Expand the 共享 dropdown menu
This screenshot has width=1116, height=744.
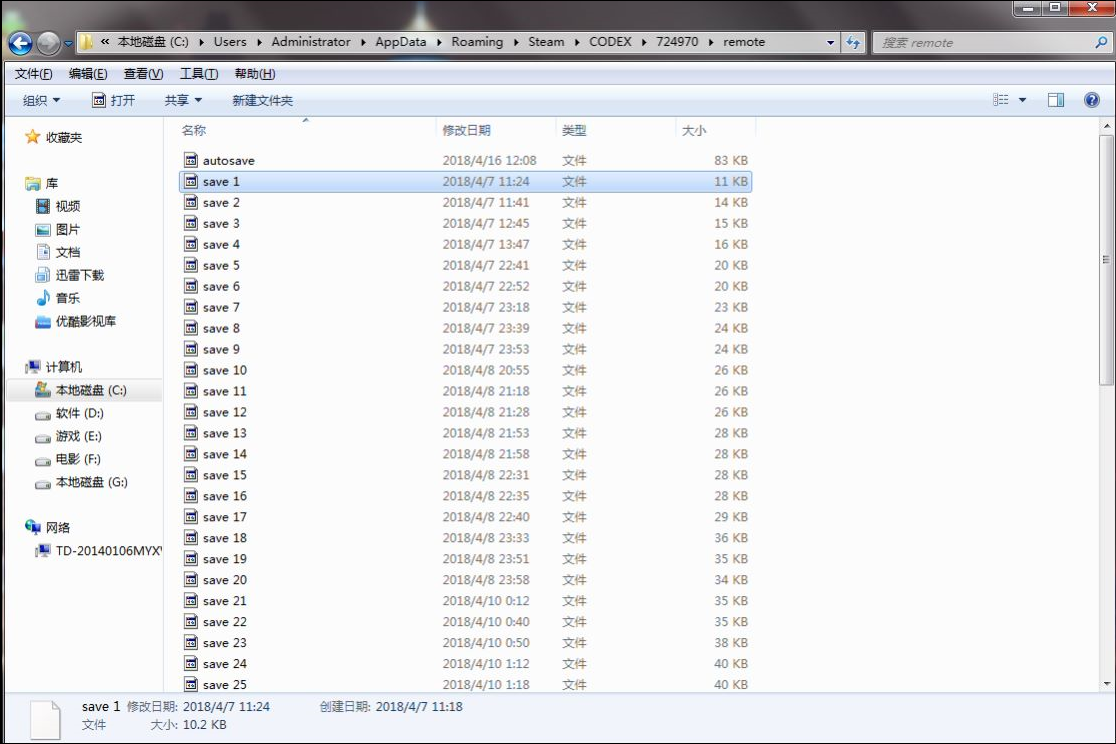[183, 100]
